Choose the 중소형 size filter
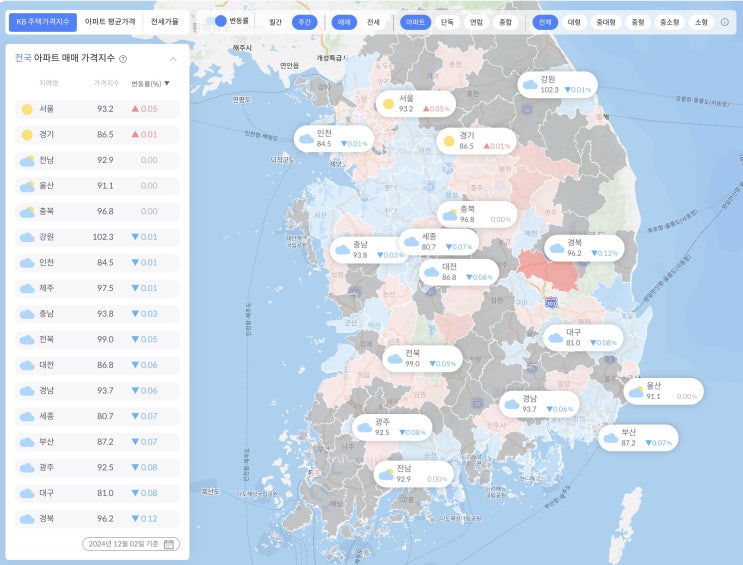 [x=670, y=22]
